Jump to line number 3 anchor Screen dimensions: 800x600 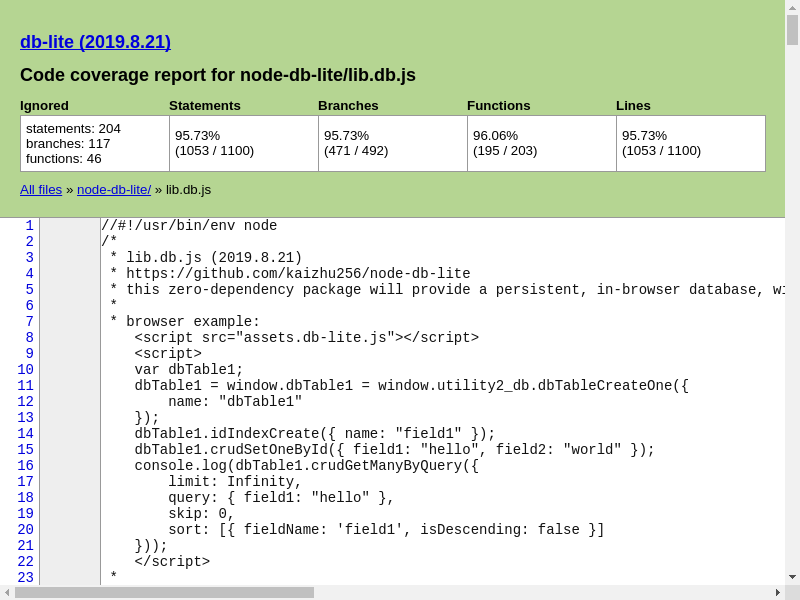coord(29,257)
